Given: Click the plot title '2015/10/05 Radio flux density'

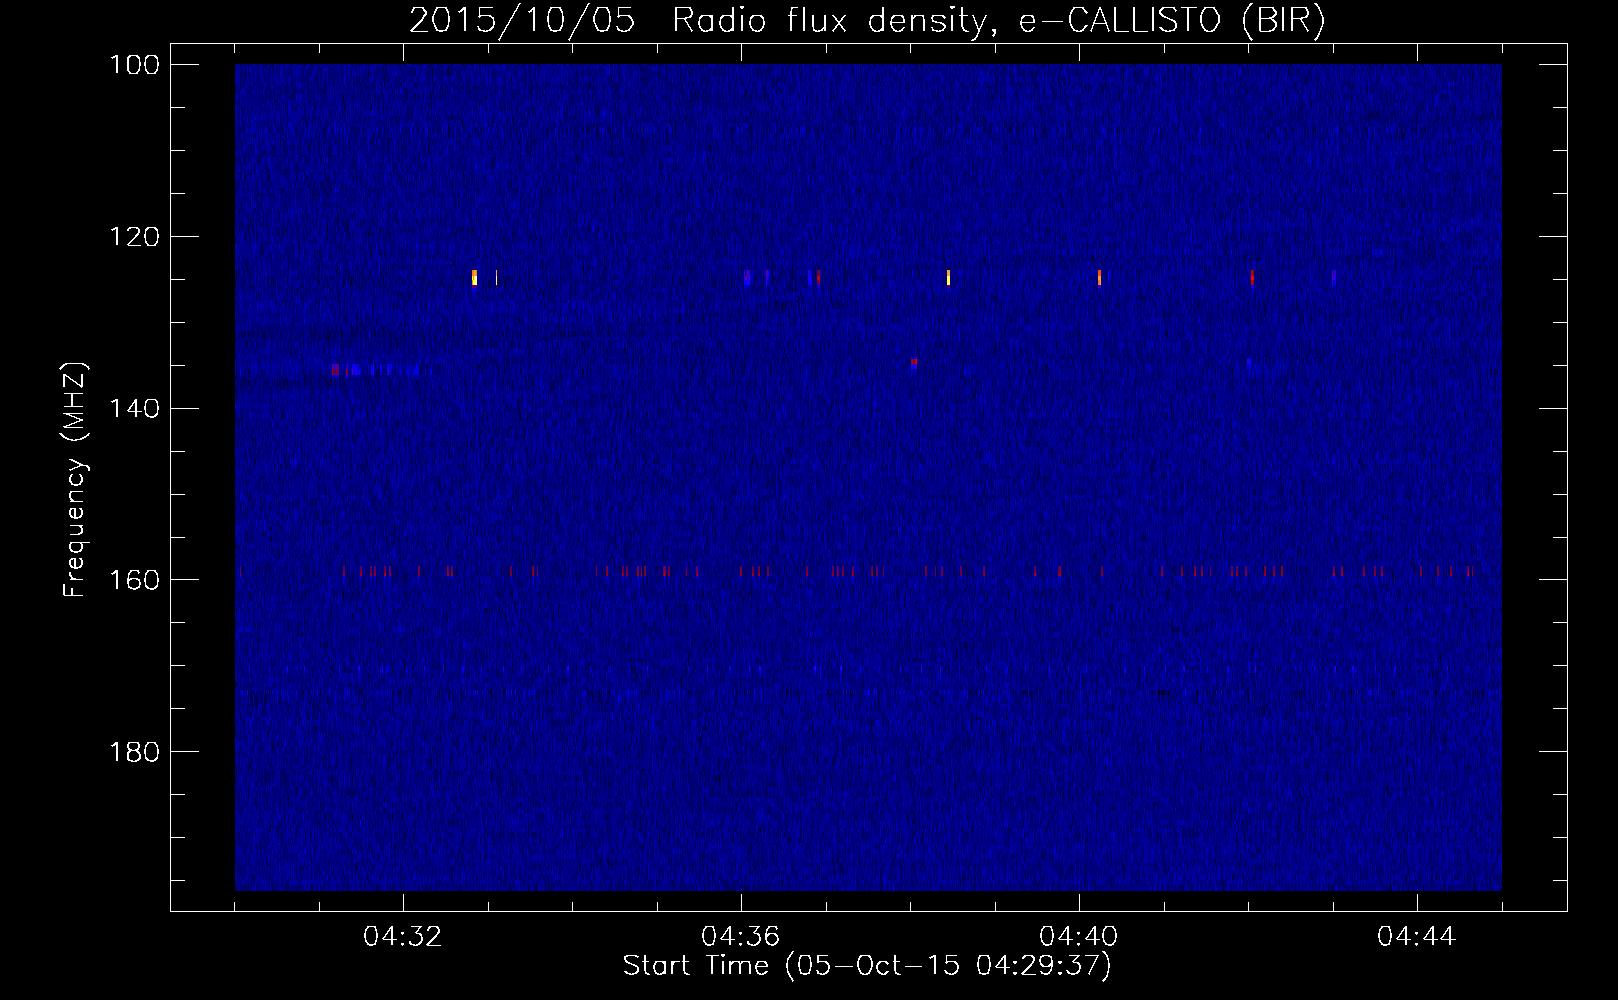Looking at the screenshot, I should click(867, 20).
